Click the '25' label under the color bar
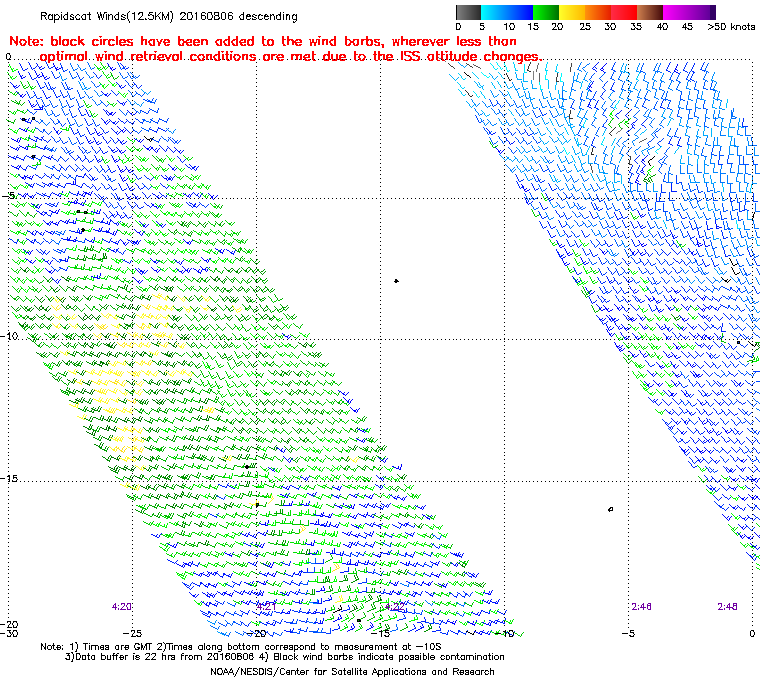Image resolution: width=760 pixels, height=688 pixels. [x=585, y=27]
